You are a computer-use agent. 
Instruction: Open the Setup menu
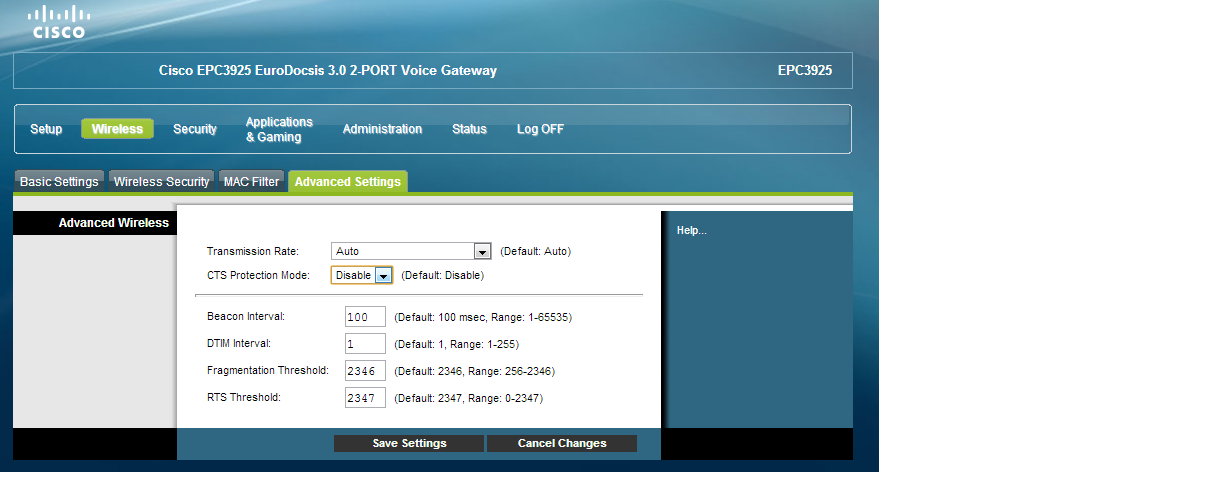[x=46, y=129]
